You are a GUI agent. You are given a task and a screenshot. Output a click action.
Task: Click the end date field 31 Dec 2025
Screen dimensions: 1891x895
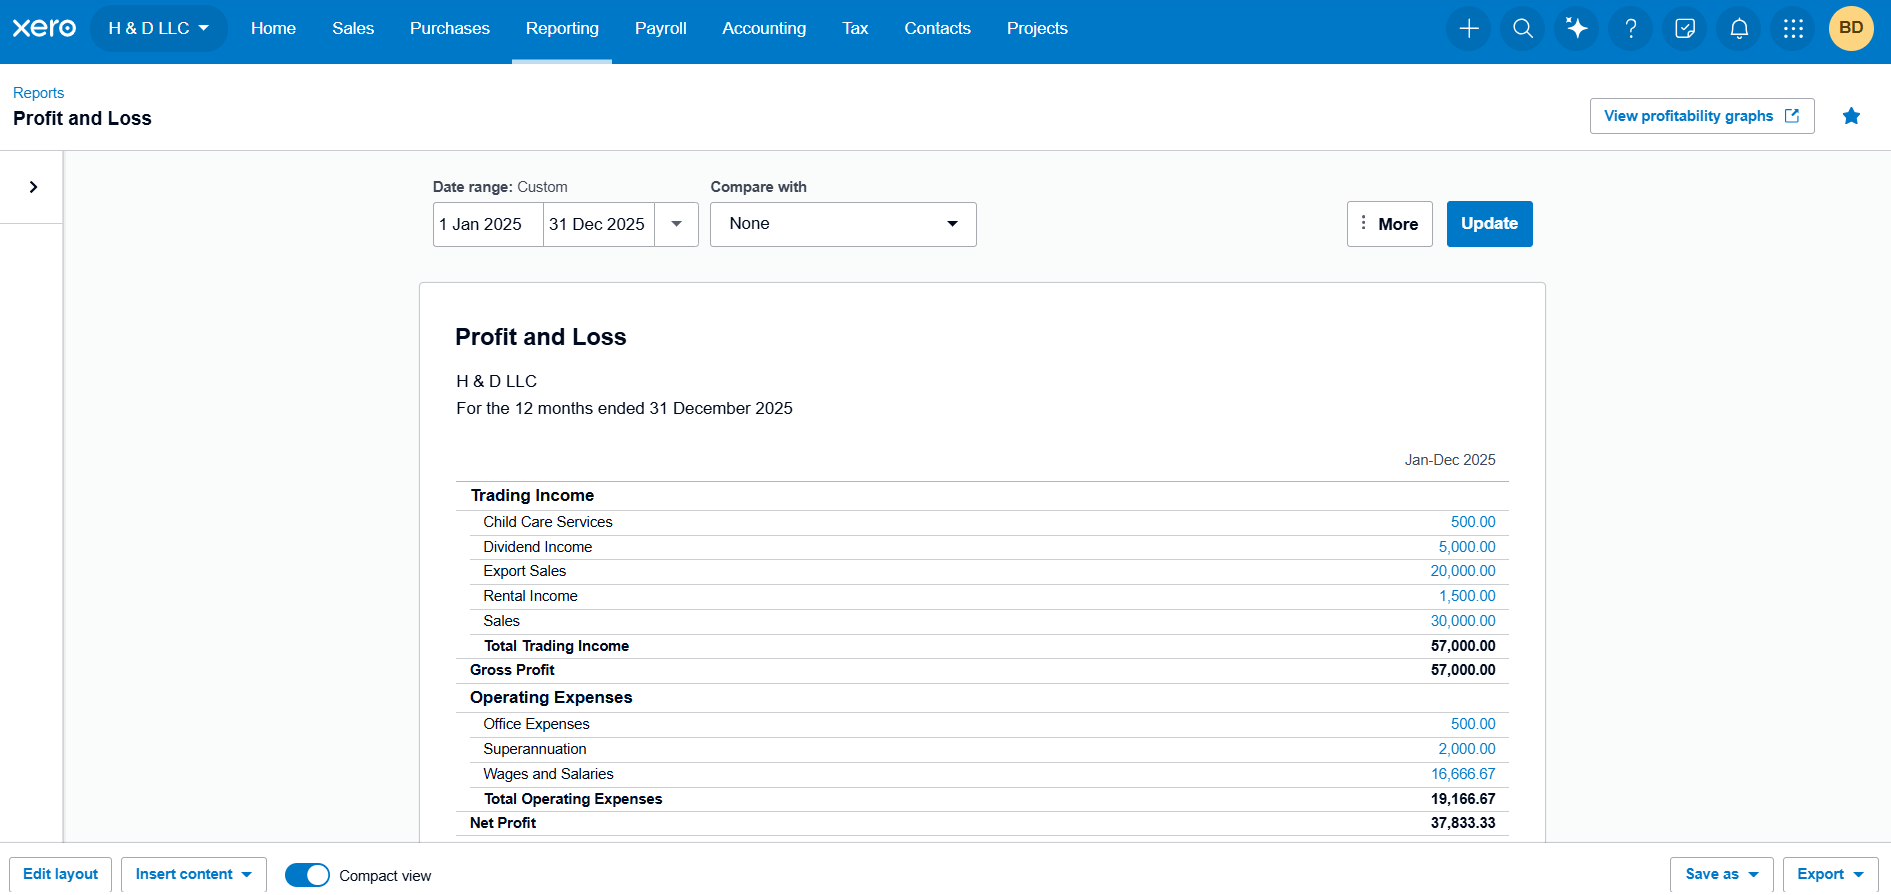pos(598,224)
